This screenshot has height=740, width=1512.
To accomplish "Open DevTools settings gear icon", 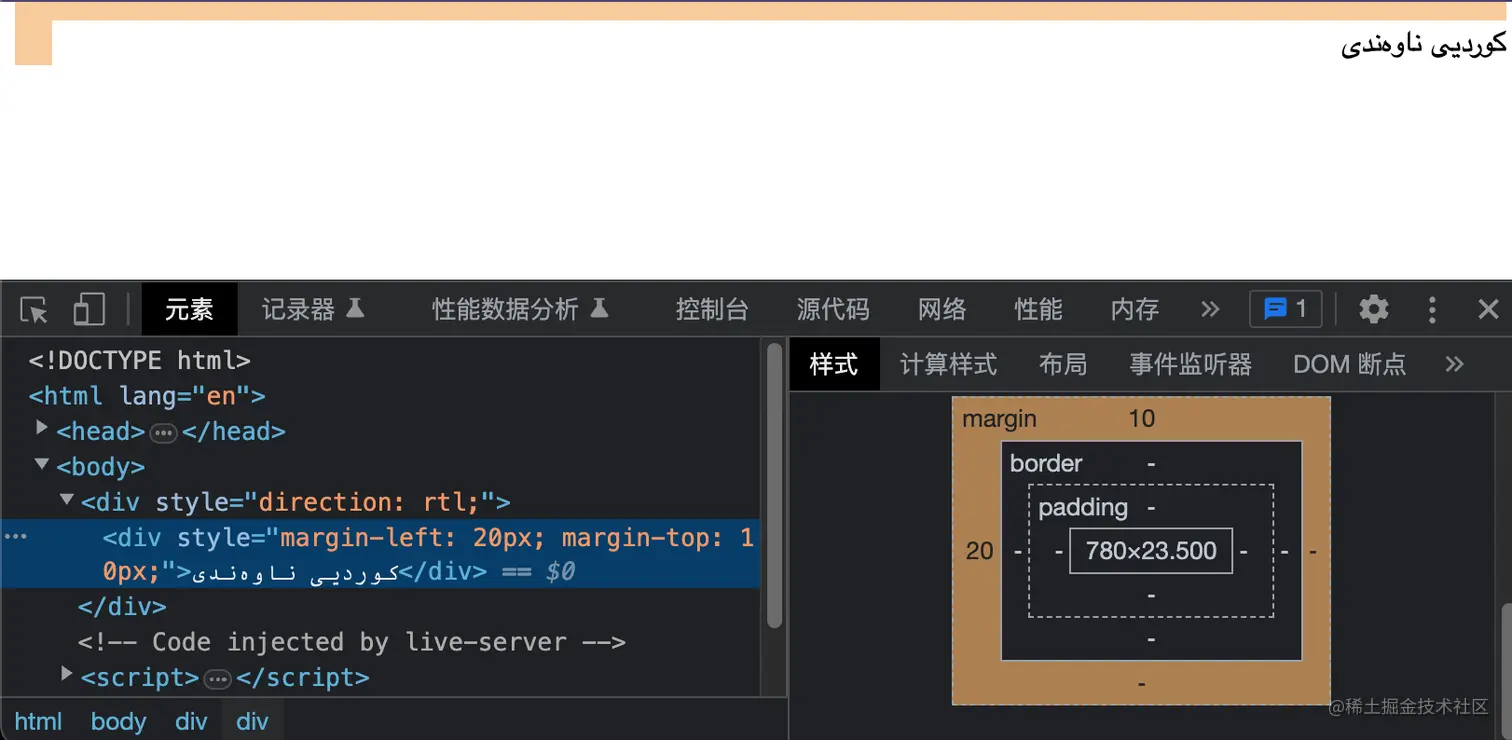I will [x=1374, y=309].
